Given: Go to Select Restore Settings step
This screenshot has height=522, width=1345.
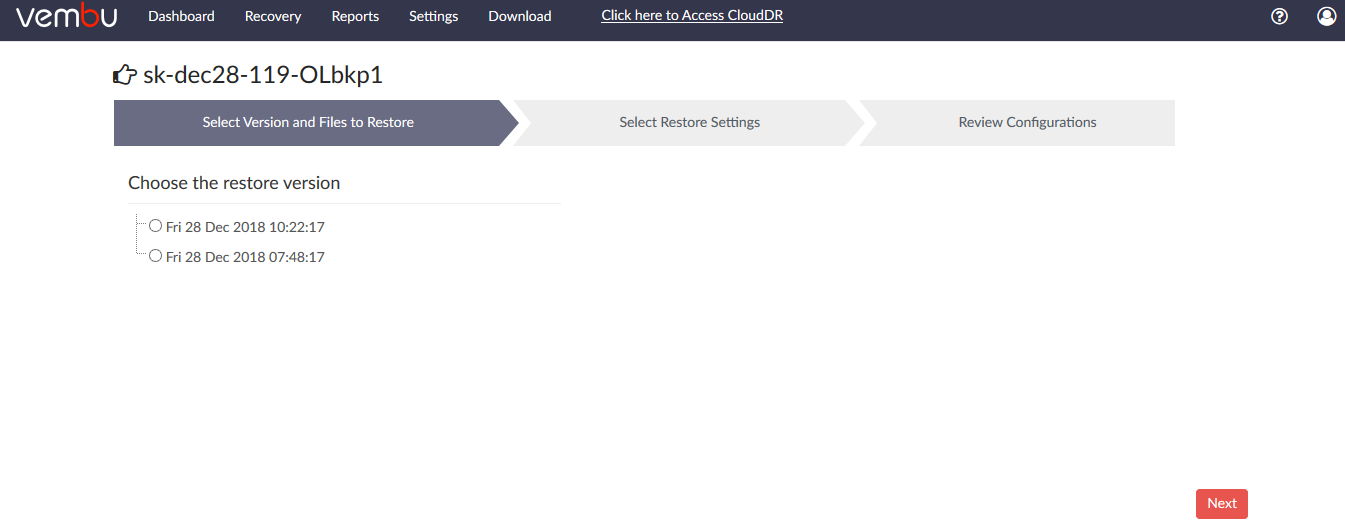Looking at the screenshot, I should [x=690, y=123].
